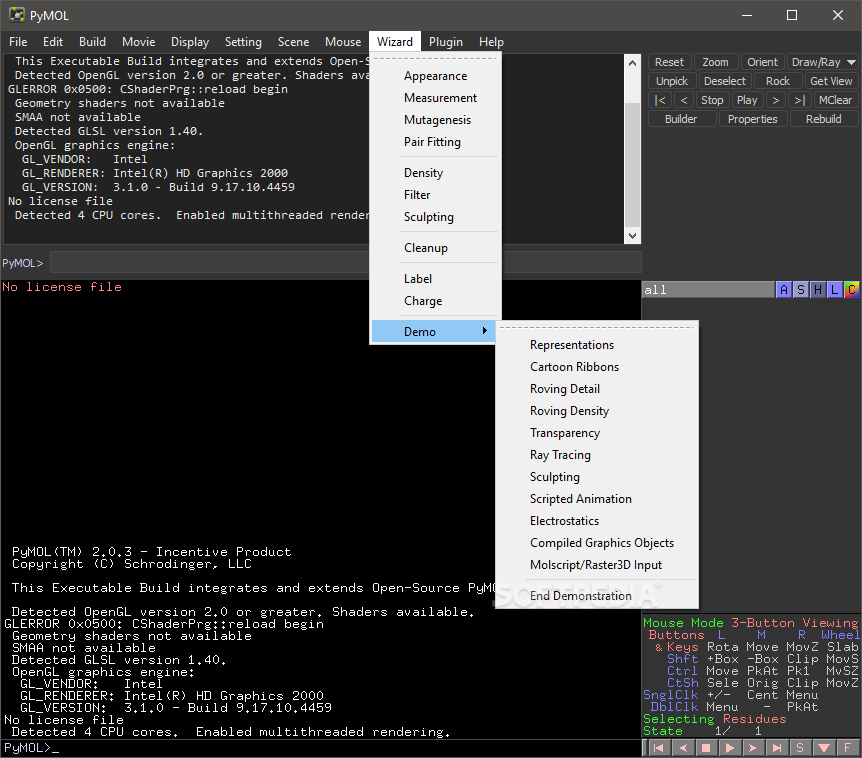Select Appearance in the Wizard menu
This screenshot has width=862, height=758.
click(435, 76)
